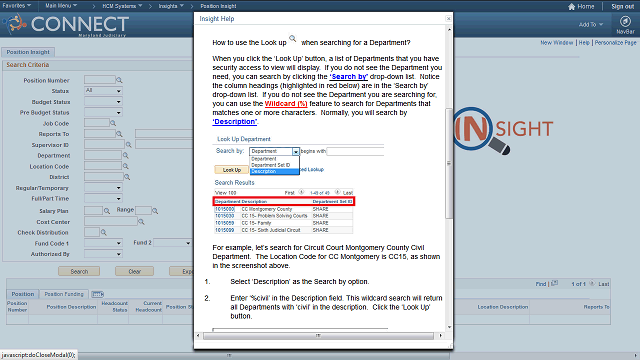Open the Favorites menu
The height and width of the screenshot is (360, 640).
point(16,6)
